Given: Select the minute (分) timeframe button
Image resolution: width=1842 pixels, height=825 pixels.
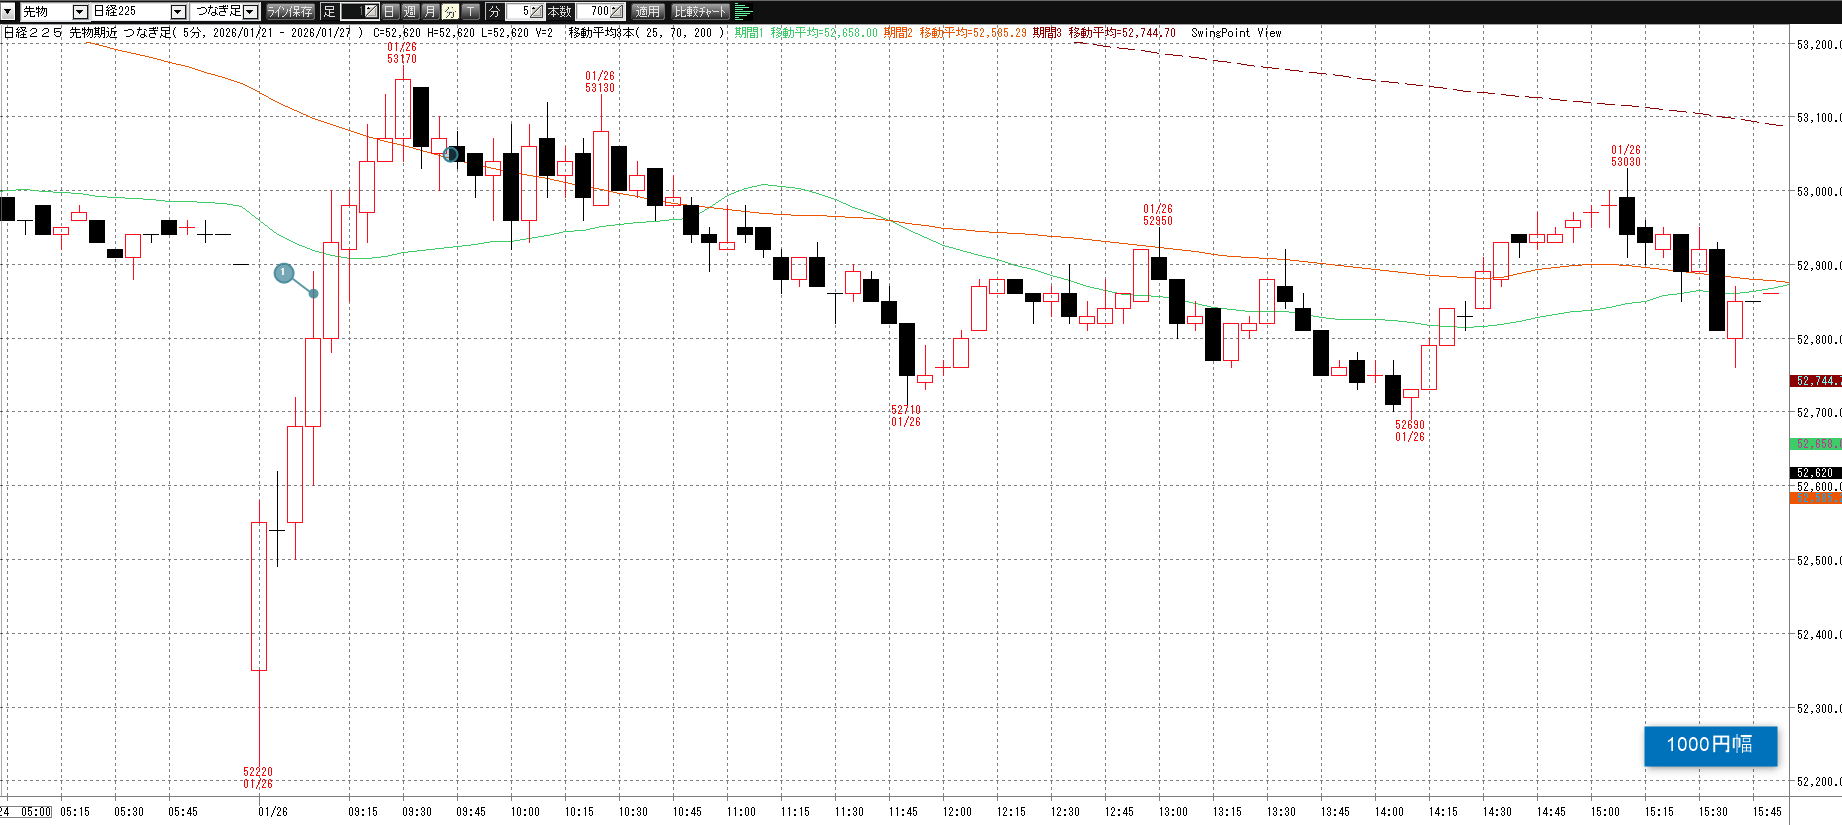Looking at the screenshot, I should [x=450, y=11].
